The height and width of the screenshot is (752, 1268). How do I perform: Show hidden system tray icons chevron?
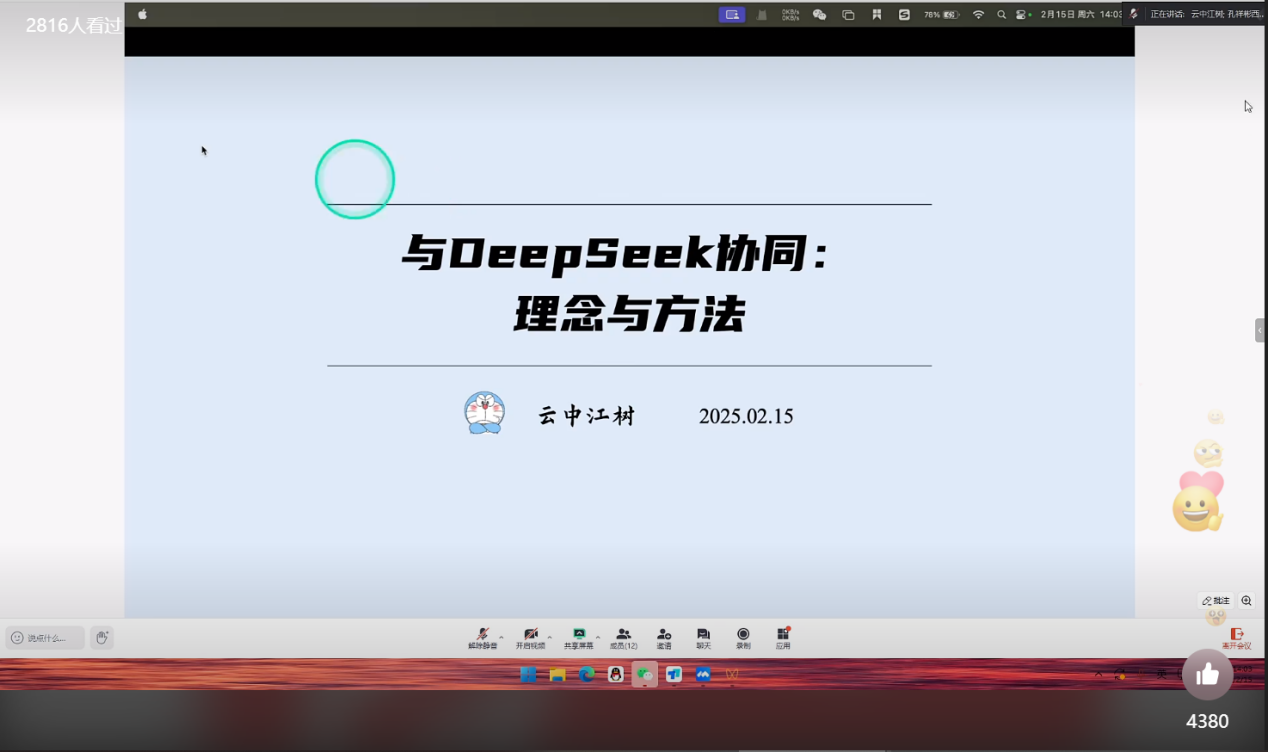[x=1098, y=674]
